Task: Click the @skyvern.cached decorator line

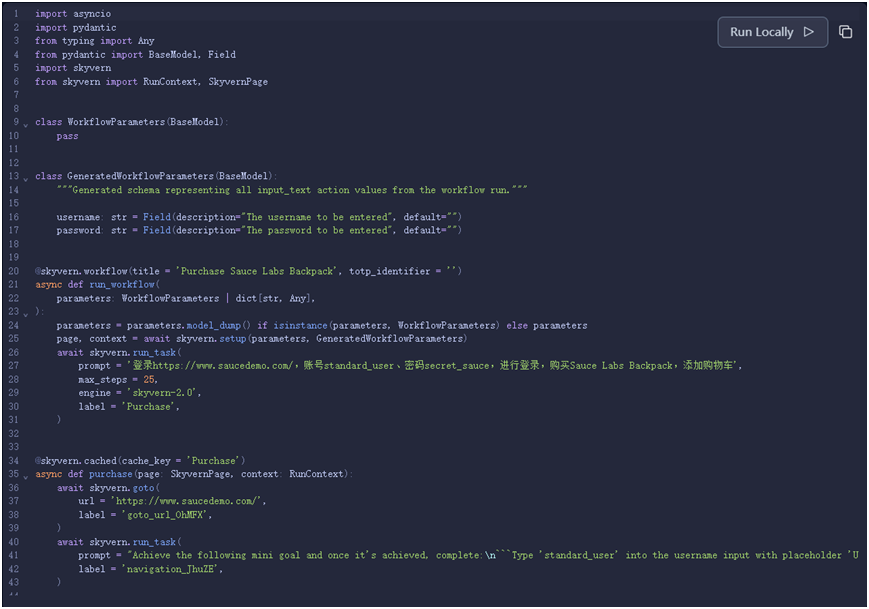Action: [x=140, y=460]
